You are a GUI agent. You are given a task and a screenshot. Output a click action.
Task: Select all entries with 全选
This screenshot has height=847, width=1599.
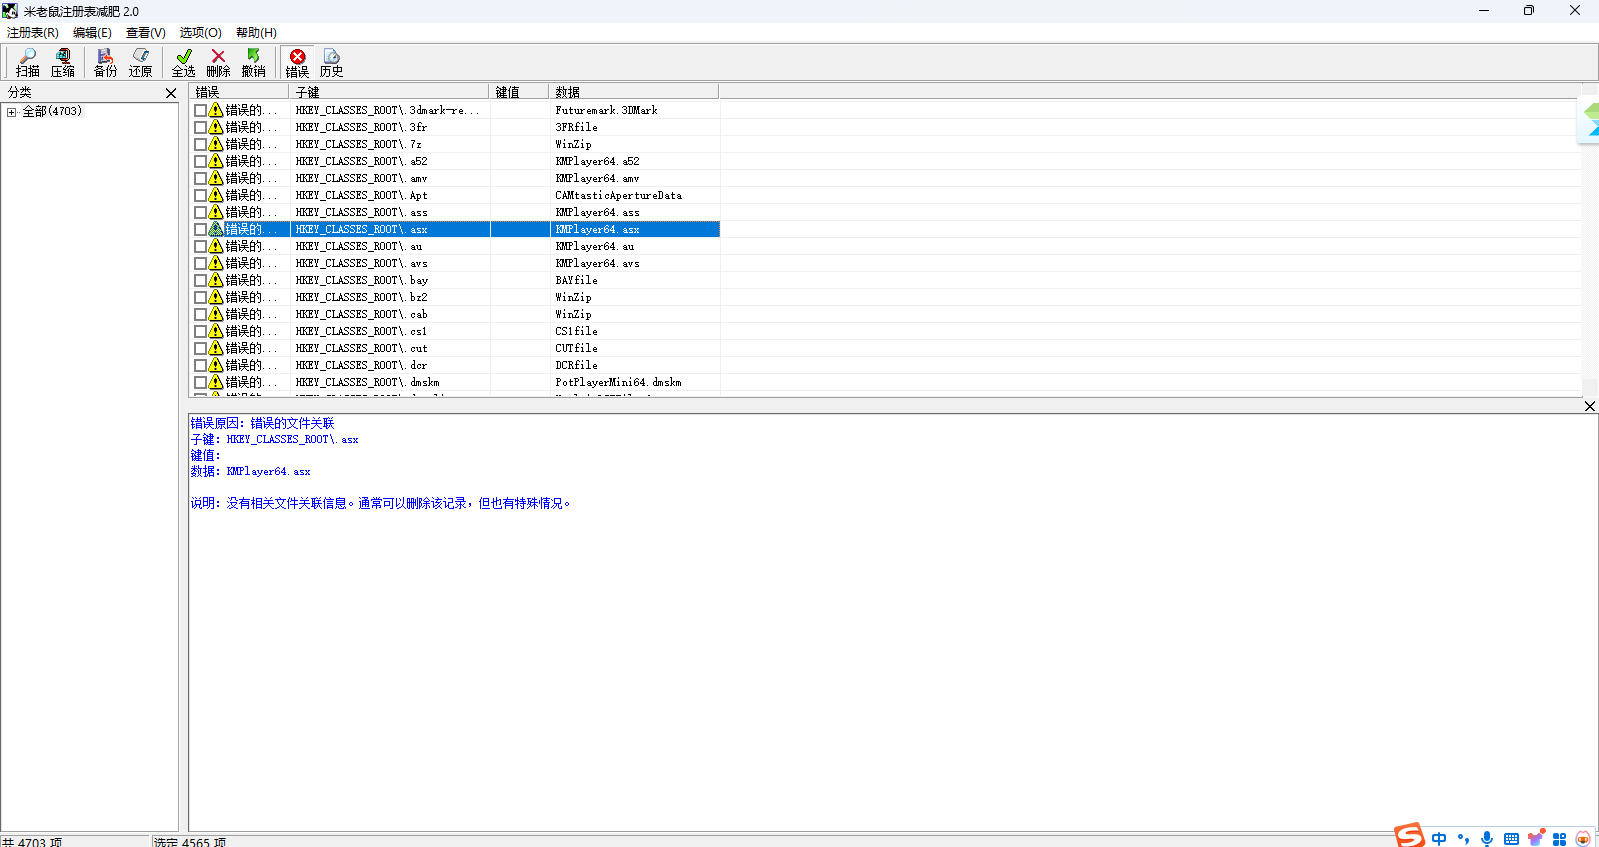183,62
